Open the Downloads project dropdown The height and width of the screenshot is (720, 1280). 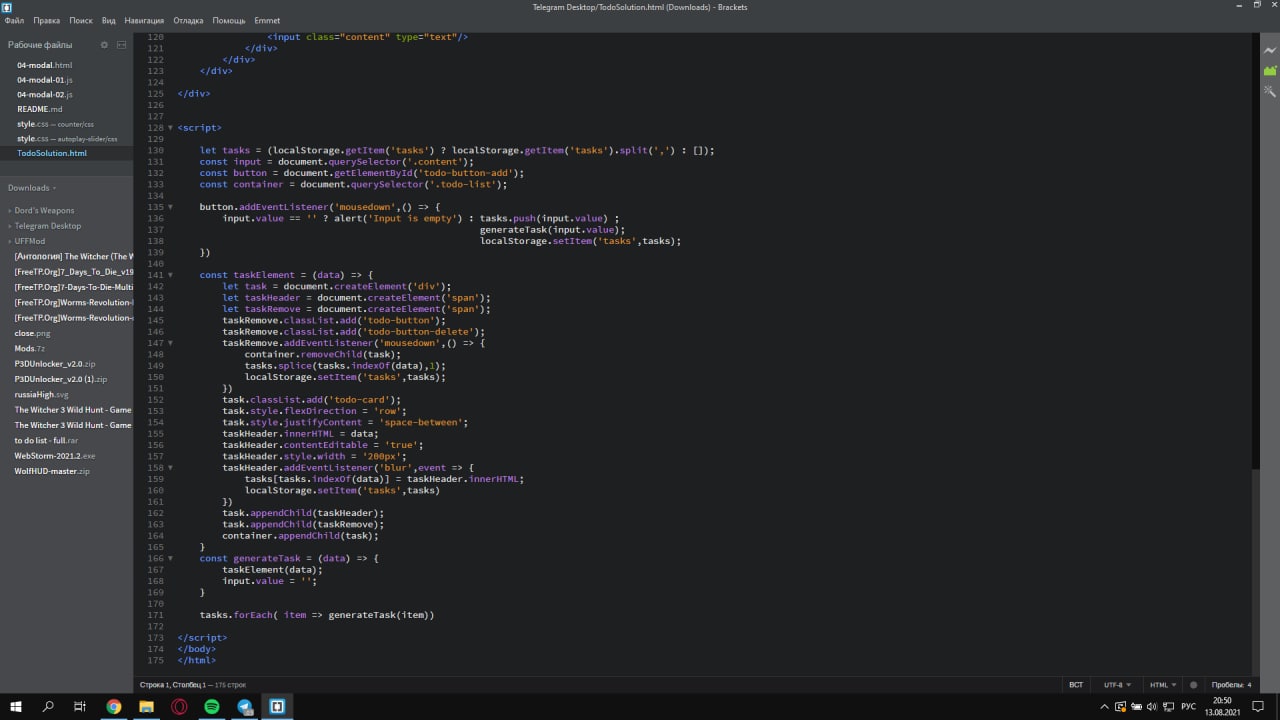(x=32, y=188)
